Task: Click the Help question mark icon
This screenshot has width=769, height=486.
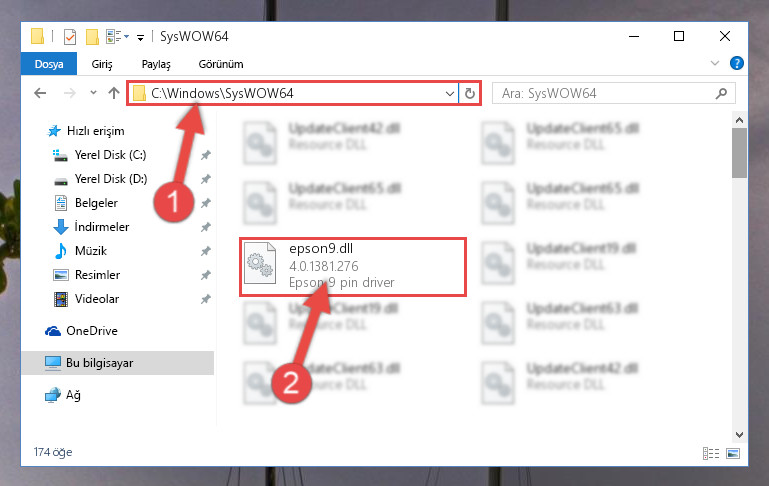Action: tap(736, 63)
